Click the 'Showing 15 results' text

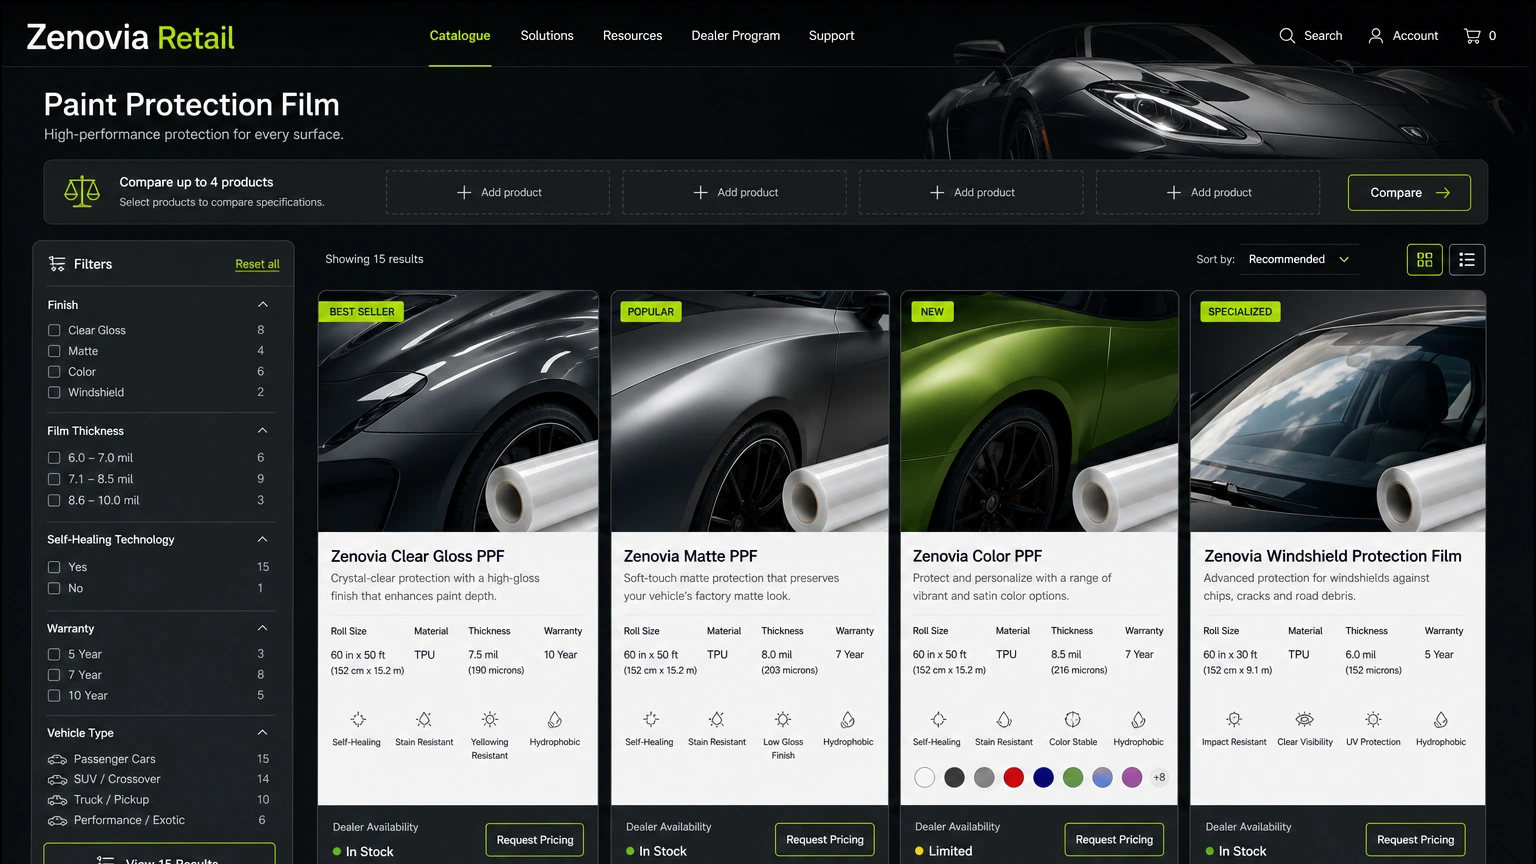[x=374, y=259]
